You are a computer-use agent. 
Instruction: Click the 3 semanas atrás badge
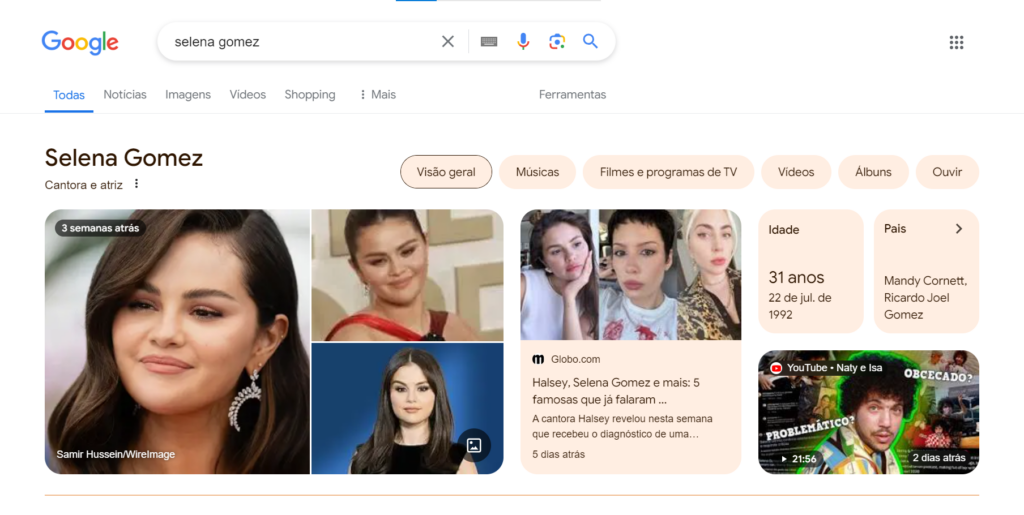point(100,228)
